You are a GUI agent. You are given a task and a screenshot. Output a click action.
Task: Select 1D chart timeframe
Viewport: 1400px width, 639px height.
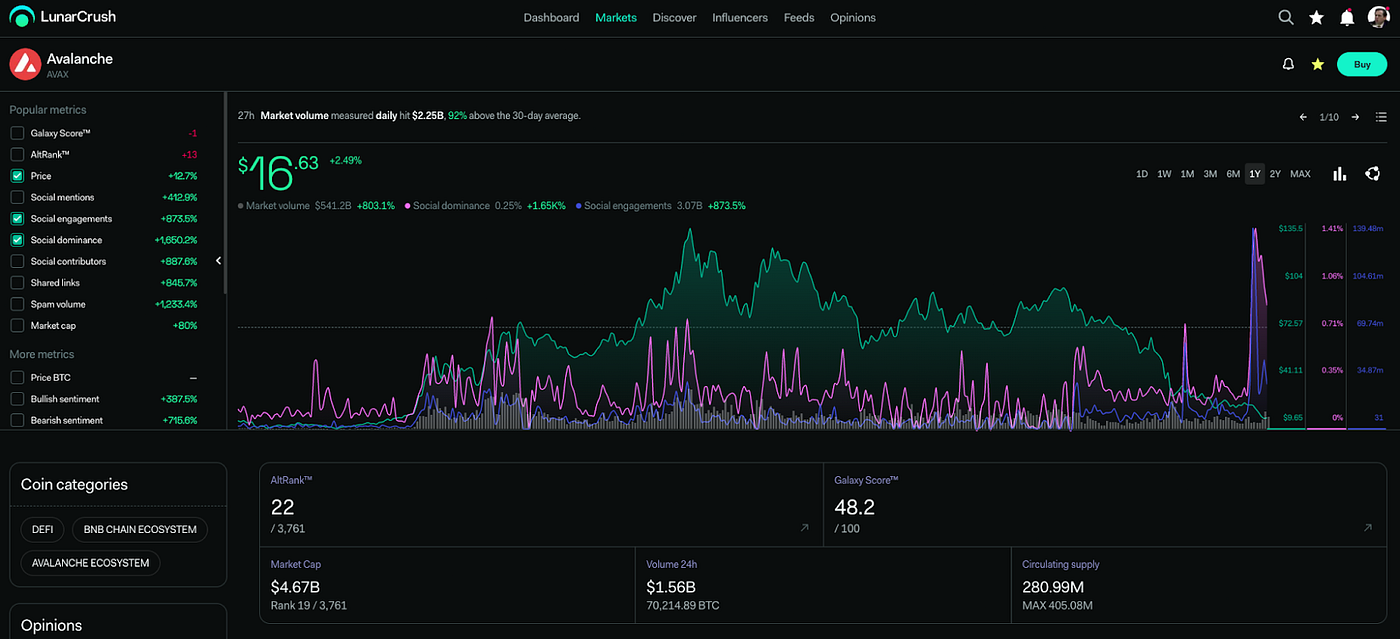tap(1142, 174)
